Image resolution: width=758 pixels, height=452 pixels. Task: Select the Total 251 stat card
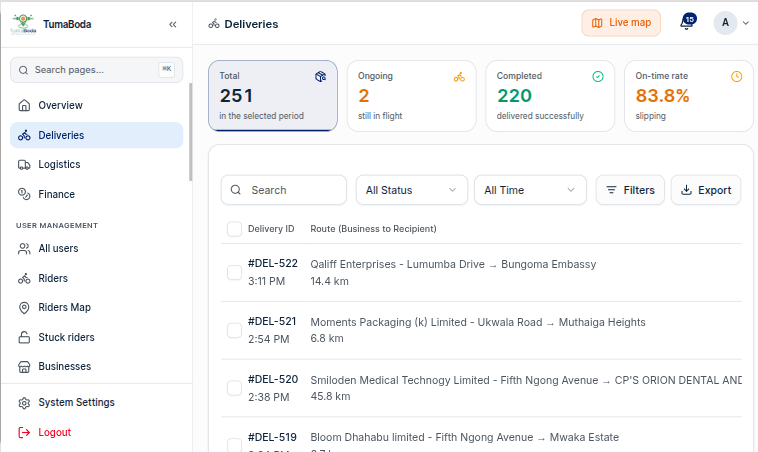point(273,96)
